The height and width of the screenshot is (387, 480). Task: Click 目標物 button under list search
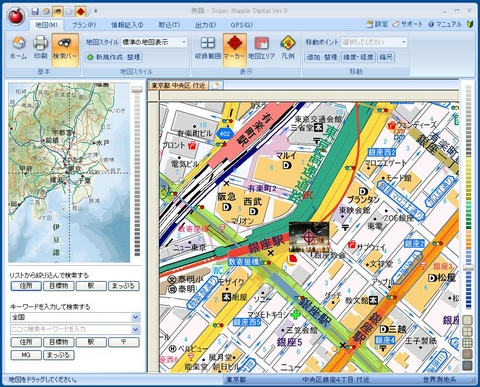(59, 286)
